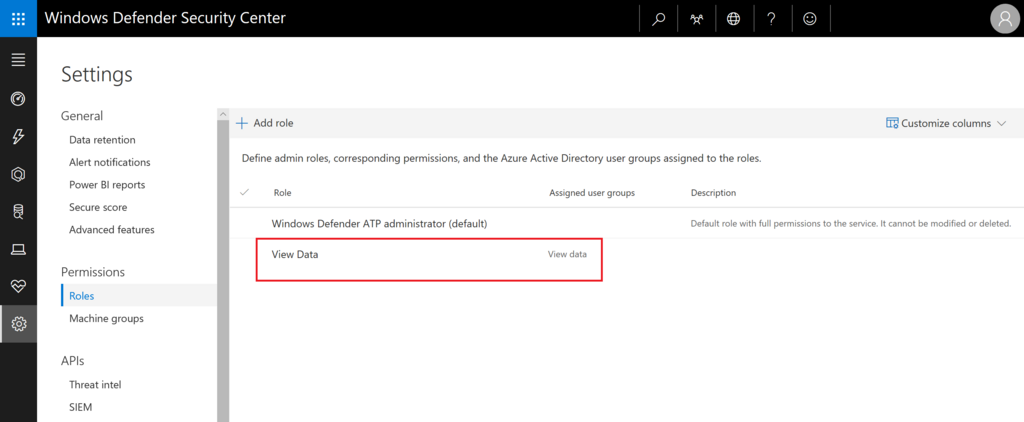Viewport: 1024px width, 422px height.
Task: Open Advanced features settings
Action: point(112,230)
